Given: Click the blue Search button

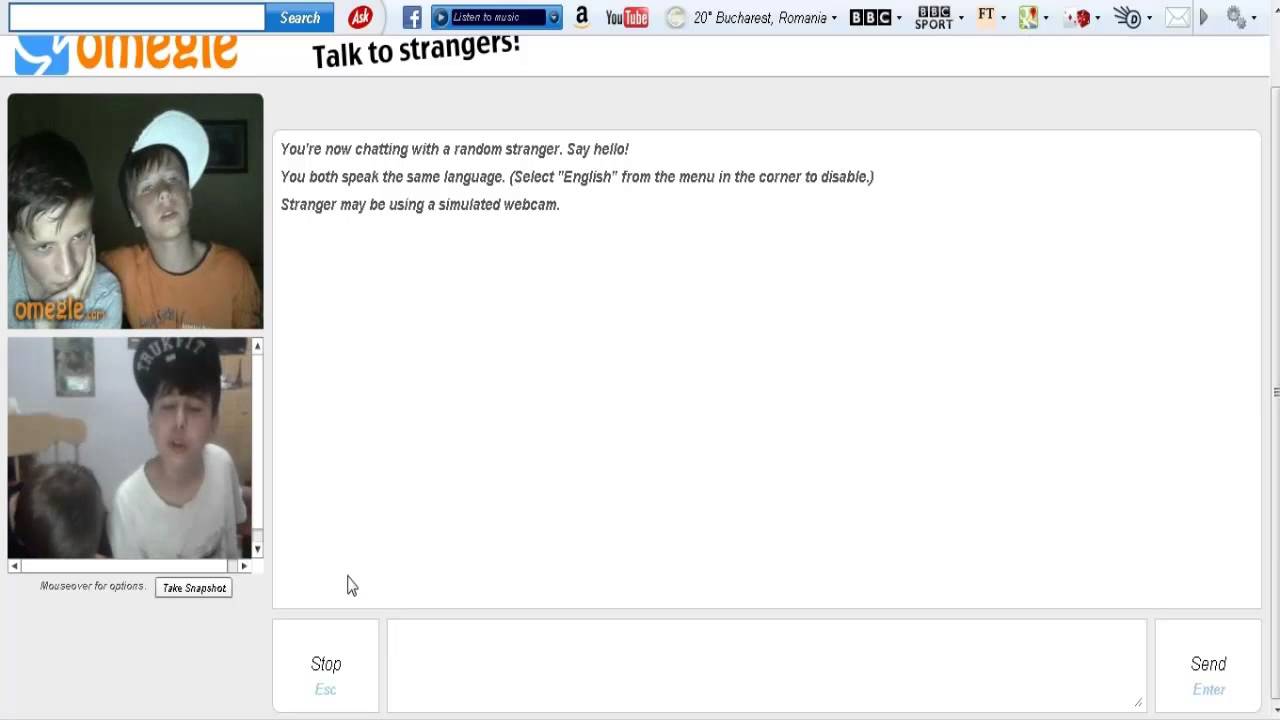Looking at the screenshot, I should [300, 17].
